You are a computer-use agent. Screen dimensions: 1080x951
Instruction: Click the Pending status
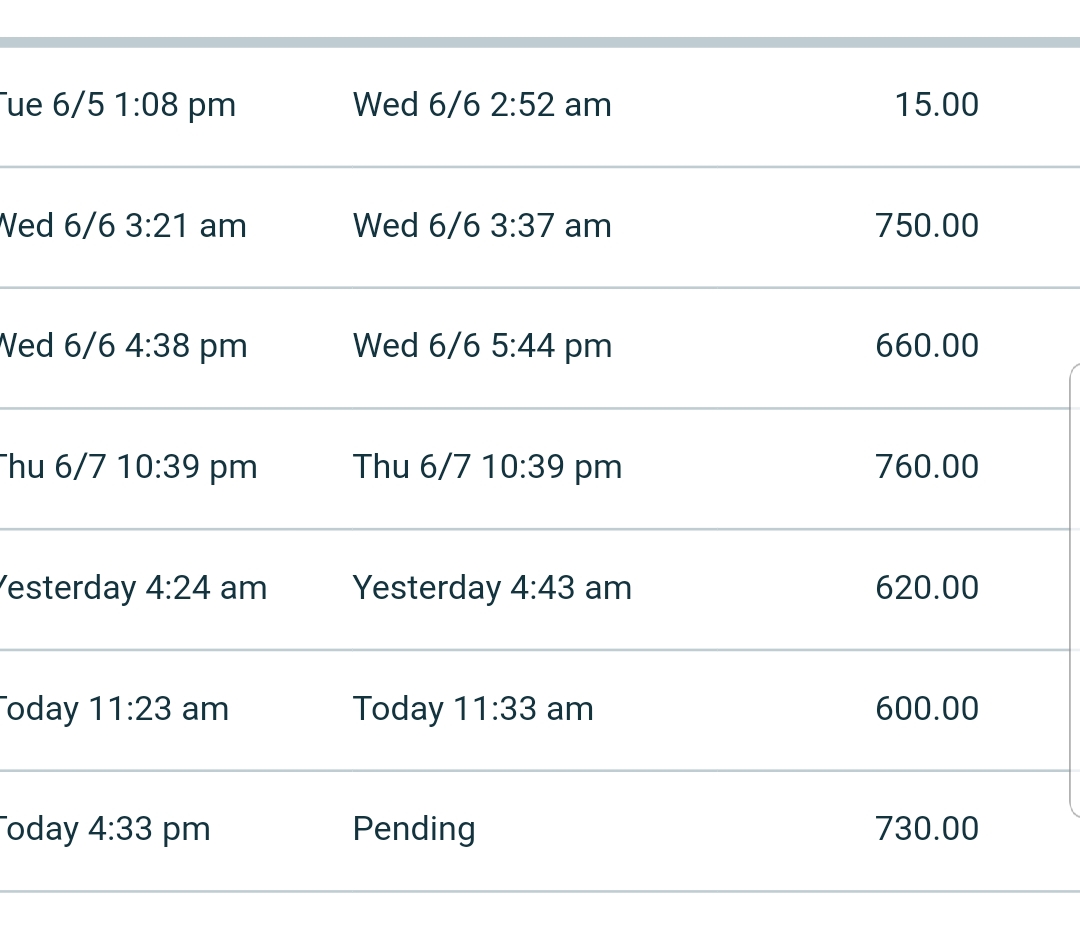click(x=414, y=830)
